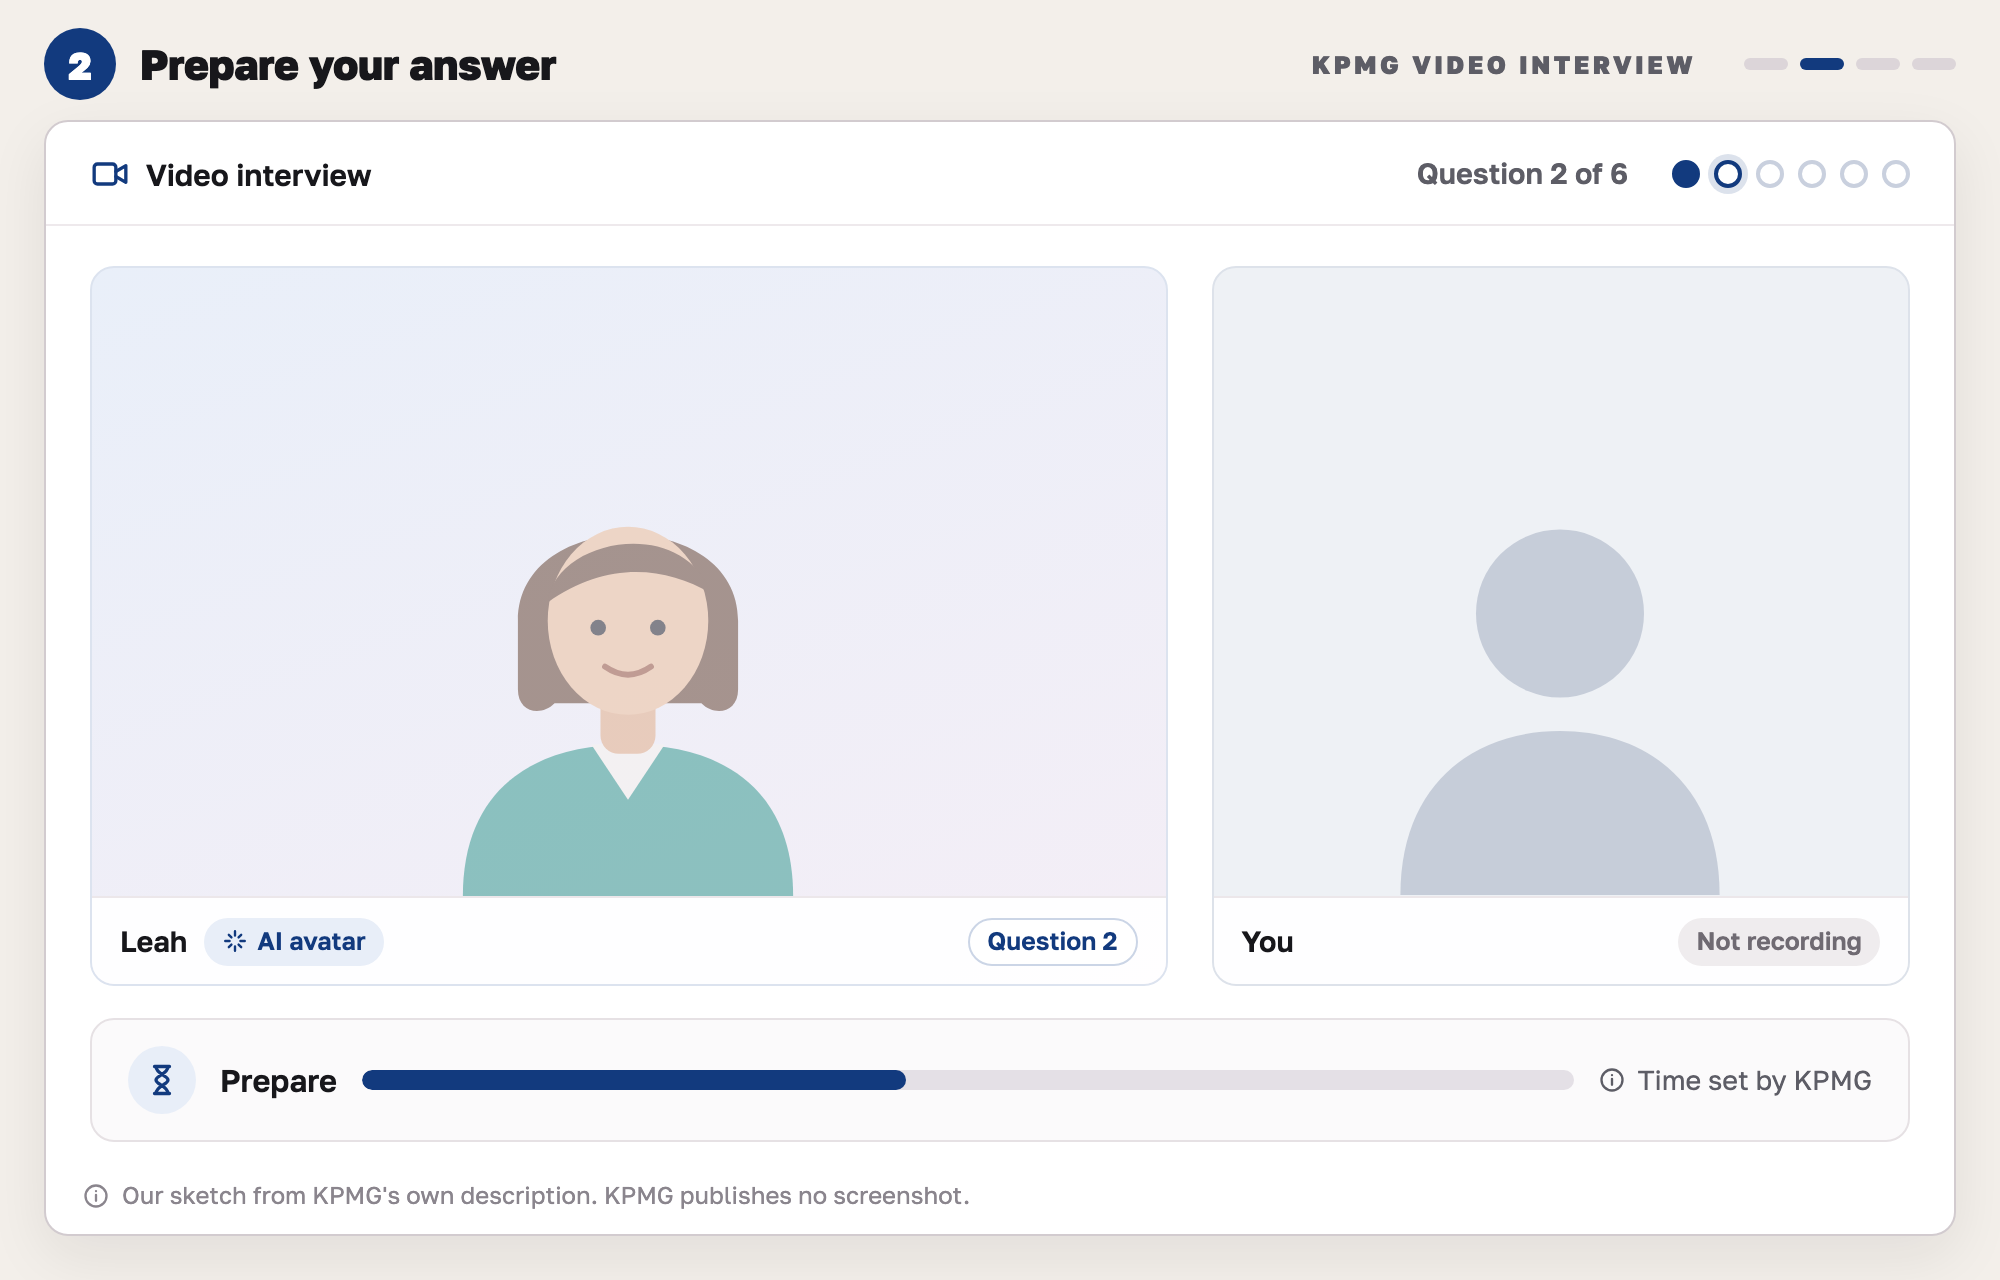
Task: Click the sparkle icon in AI avatar badge
Action: coord(235,941)
